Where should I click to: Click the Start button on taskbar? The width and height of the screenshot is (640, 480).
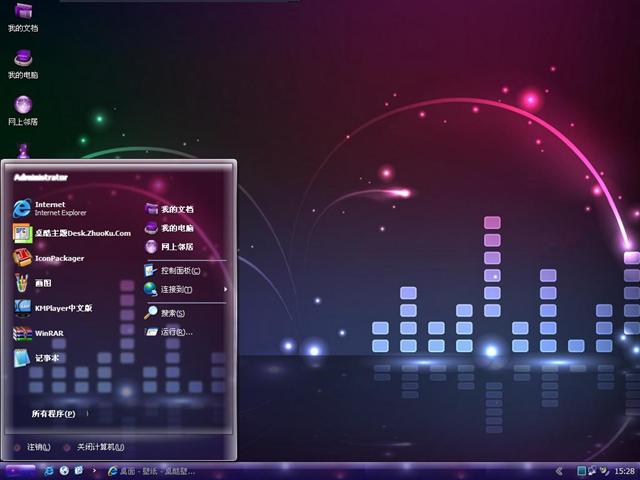coord(18,471)
